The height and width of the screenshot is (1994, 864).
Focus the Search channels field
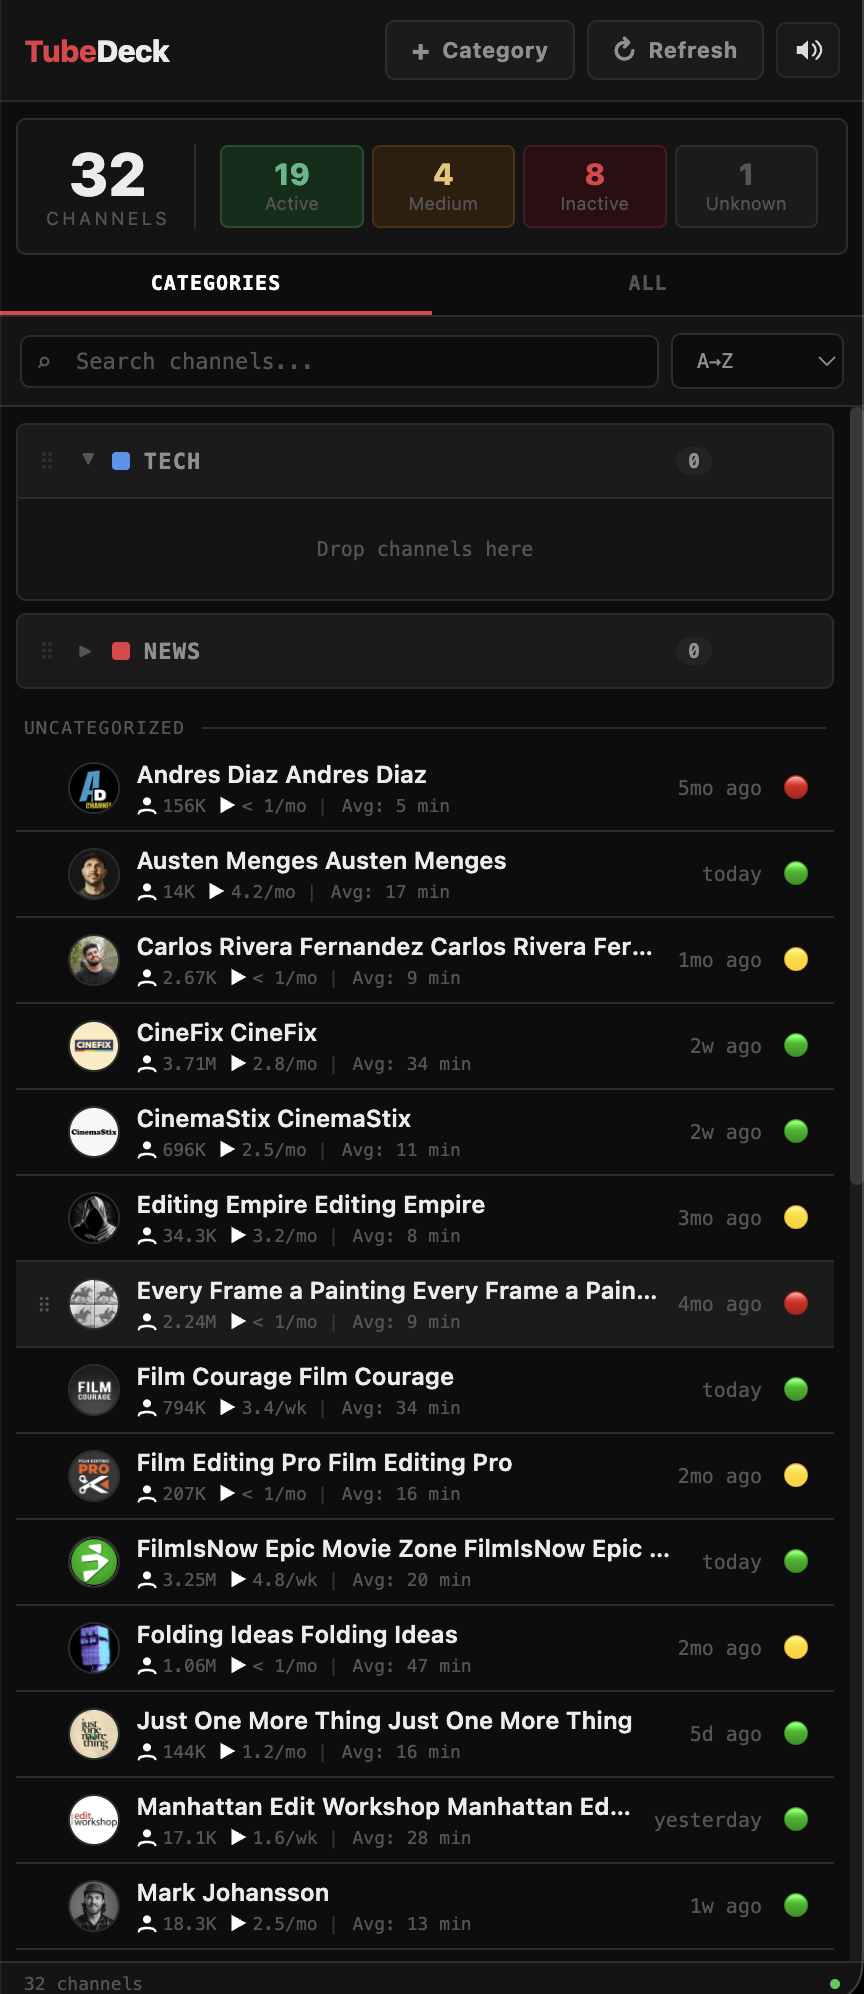tap(339, 361)
